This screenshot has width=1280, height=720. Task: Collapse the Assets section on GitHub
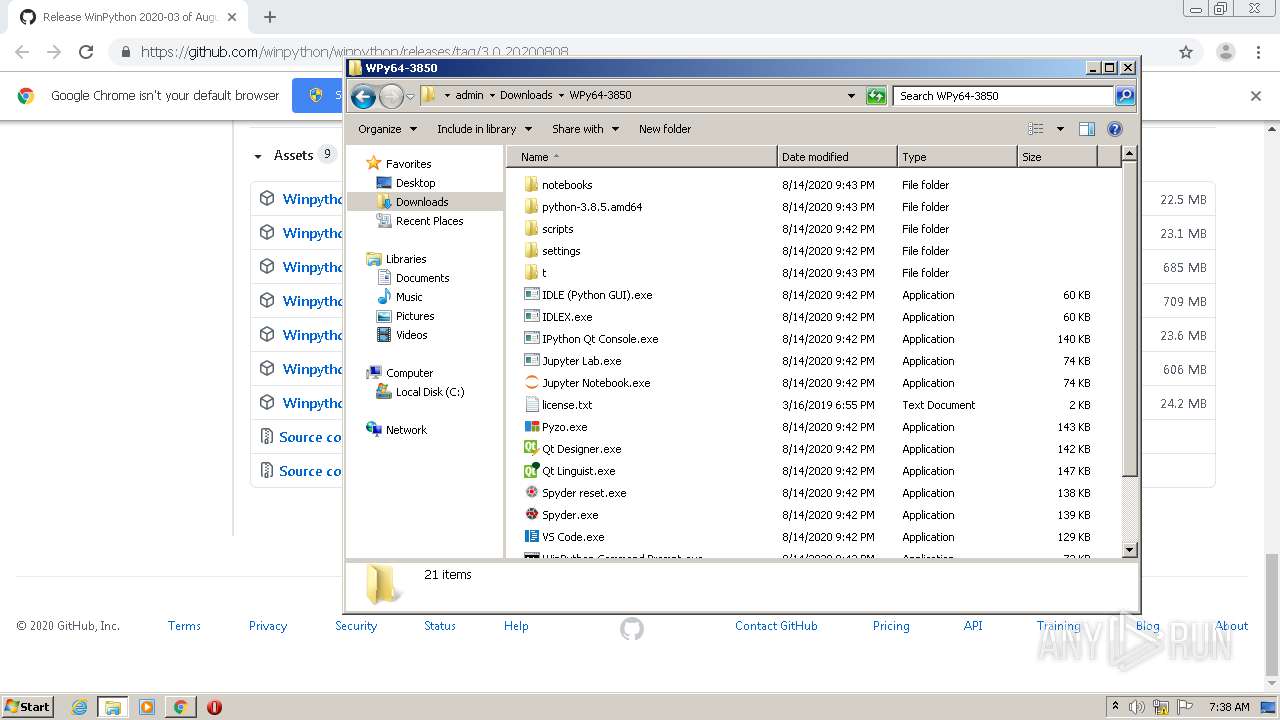[x=258, y=156]
